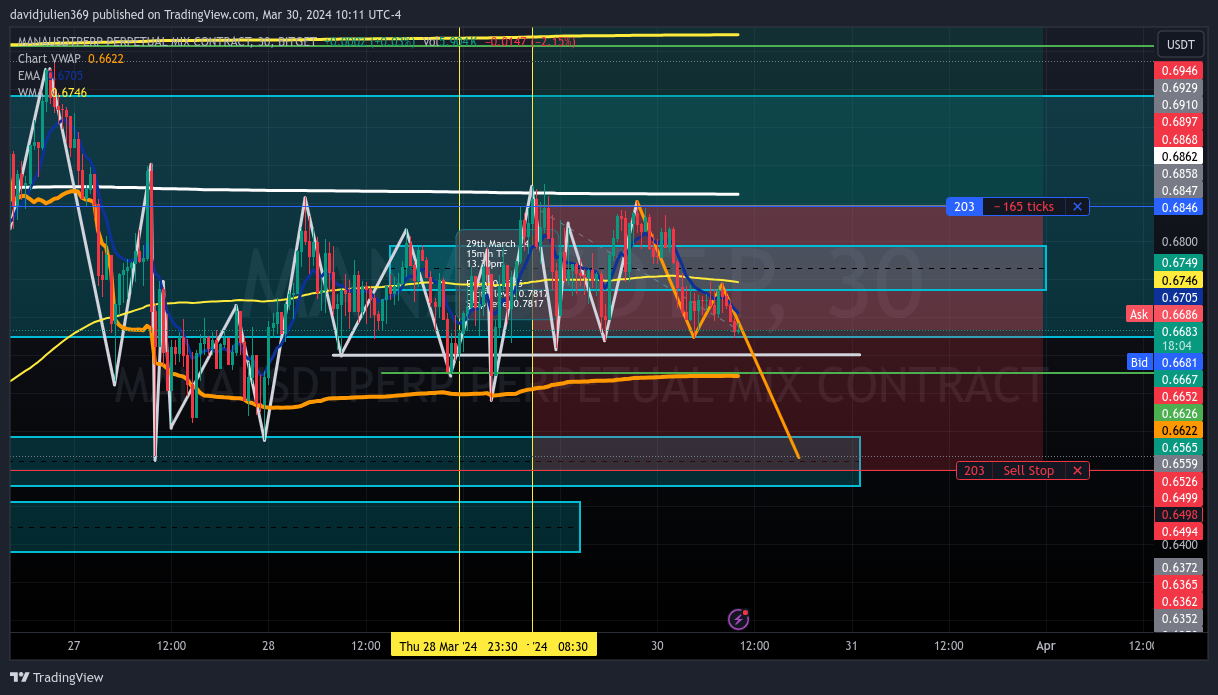The height and width of the screenshot is (695, 1218).
Task: Click the 0.6862 white price tag
Action: [x=1181, y=156]
